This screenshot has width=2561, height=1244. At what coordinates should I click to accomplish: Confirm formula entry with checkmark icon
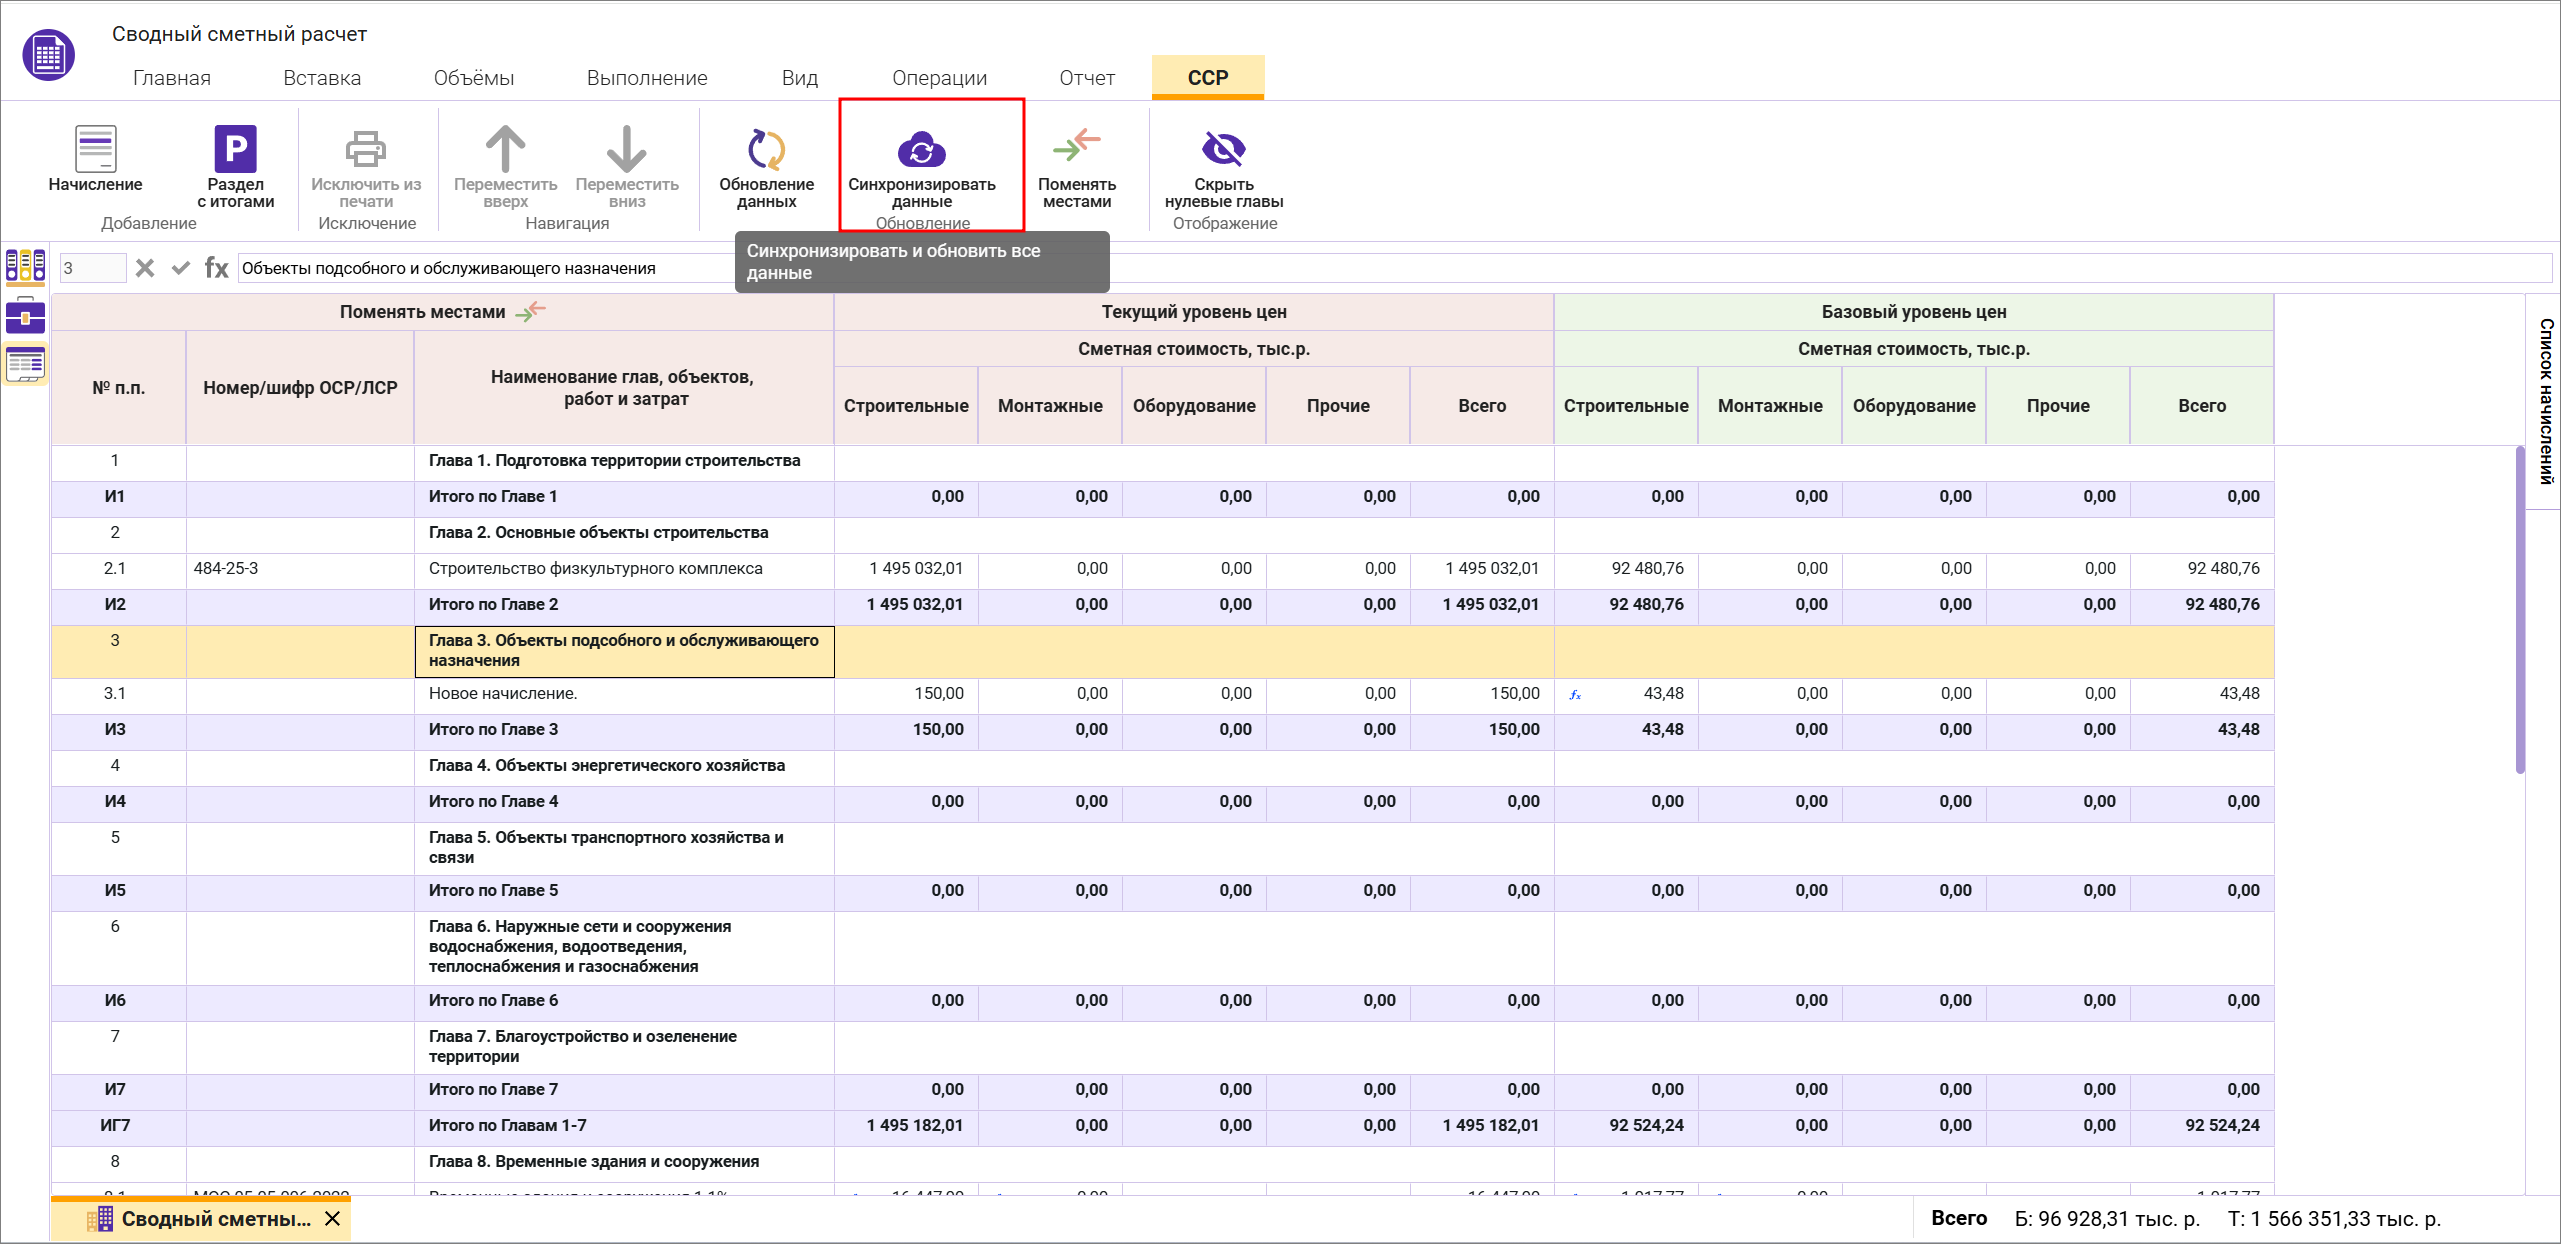click(x=180, y=268)
